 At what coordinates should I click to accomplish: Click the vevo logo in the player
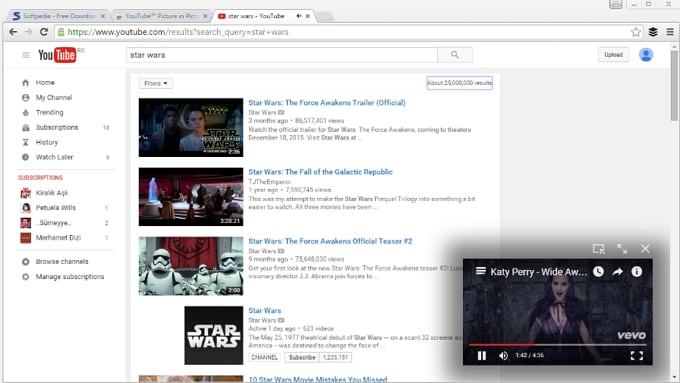click(x=631, y=335)
